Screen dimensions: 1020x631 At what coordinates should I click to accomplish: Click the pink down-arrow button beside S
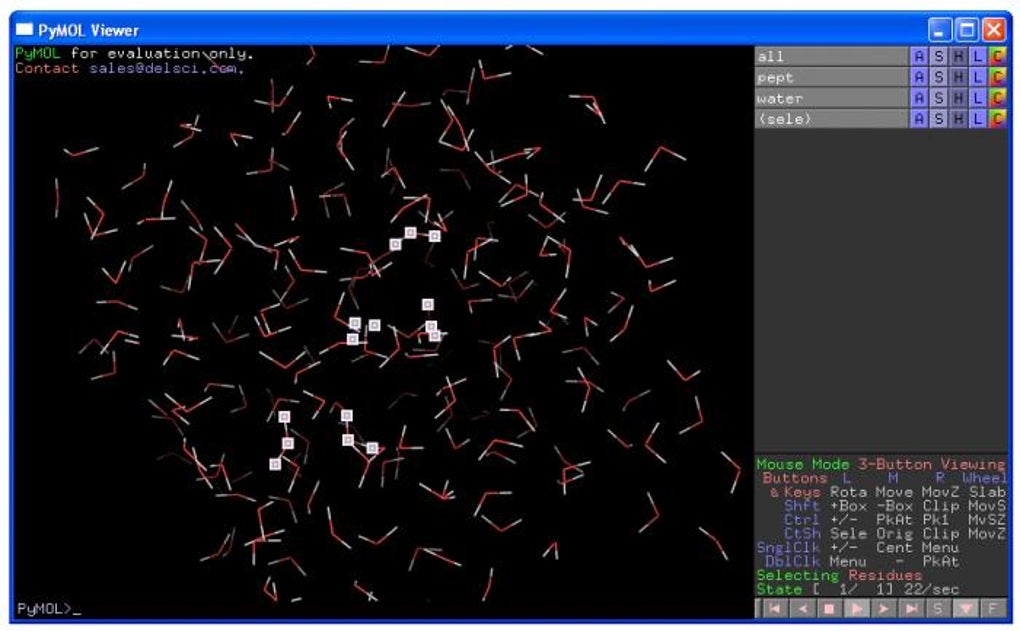tap(966, 609)
